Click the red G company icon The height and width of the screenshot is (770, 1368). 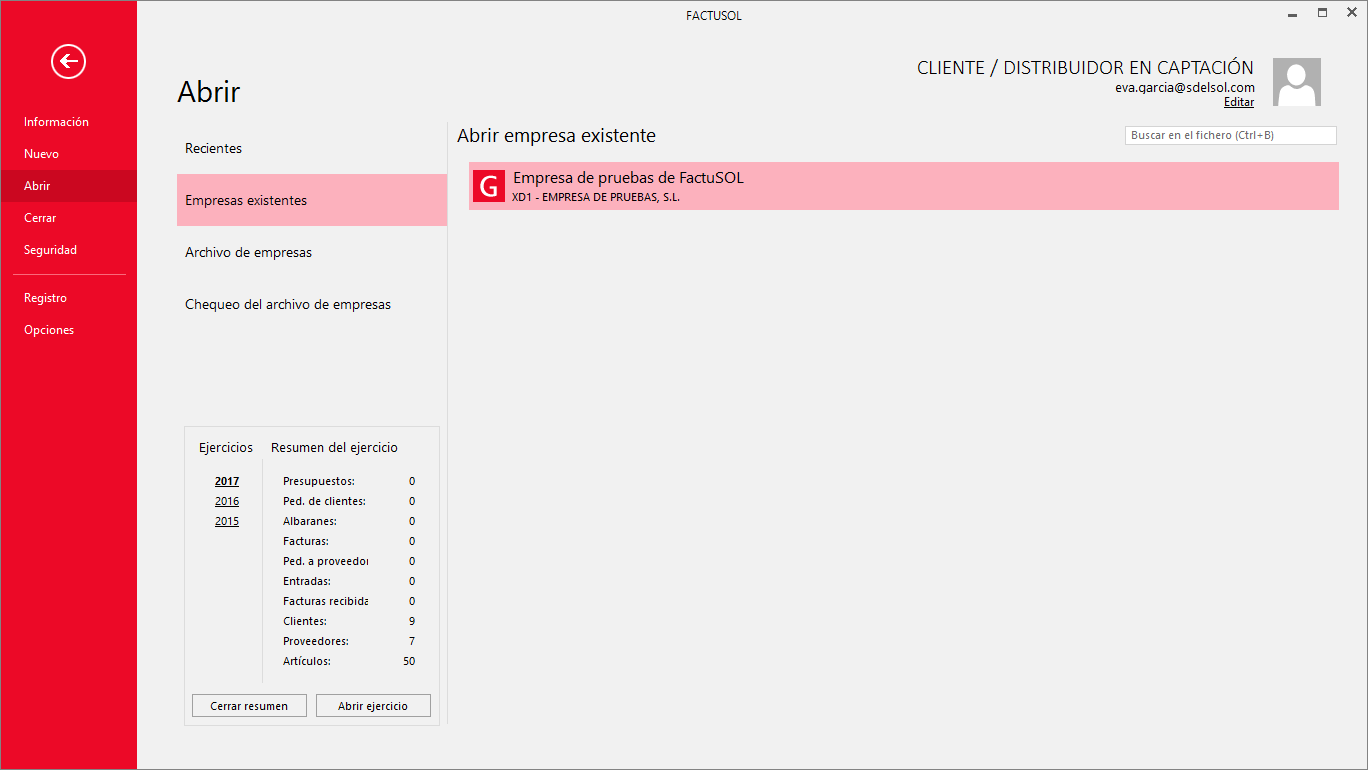coord(488,187)
